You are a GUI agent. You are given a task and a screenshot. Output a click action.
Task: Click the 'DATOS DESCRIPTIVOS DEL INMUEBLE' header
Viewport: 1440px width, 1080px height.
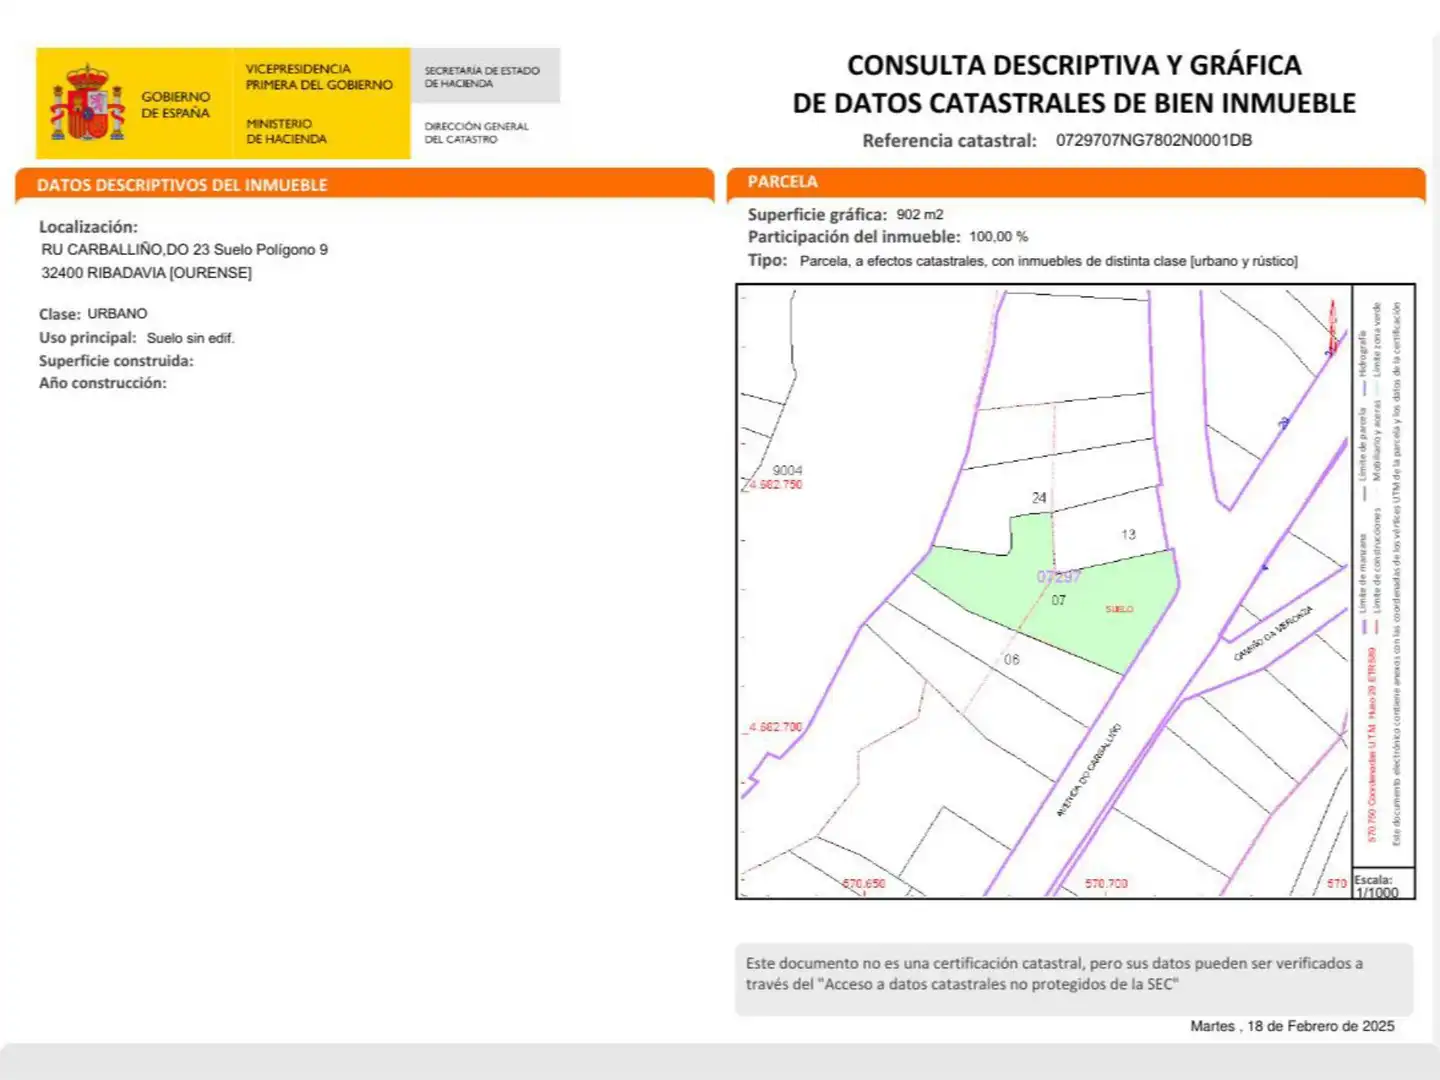(x=182, y=185)
